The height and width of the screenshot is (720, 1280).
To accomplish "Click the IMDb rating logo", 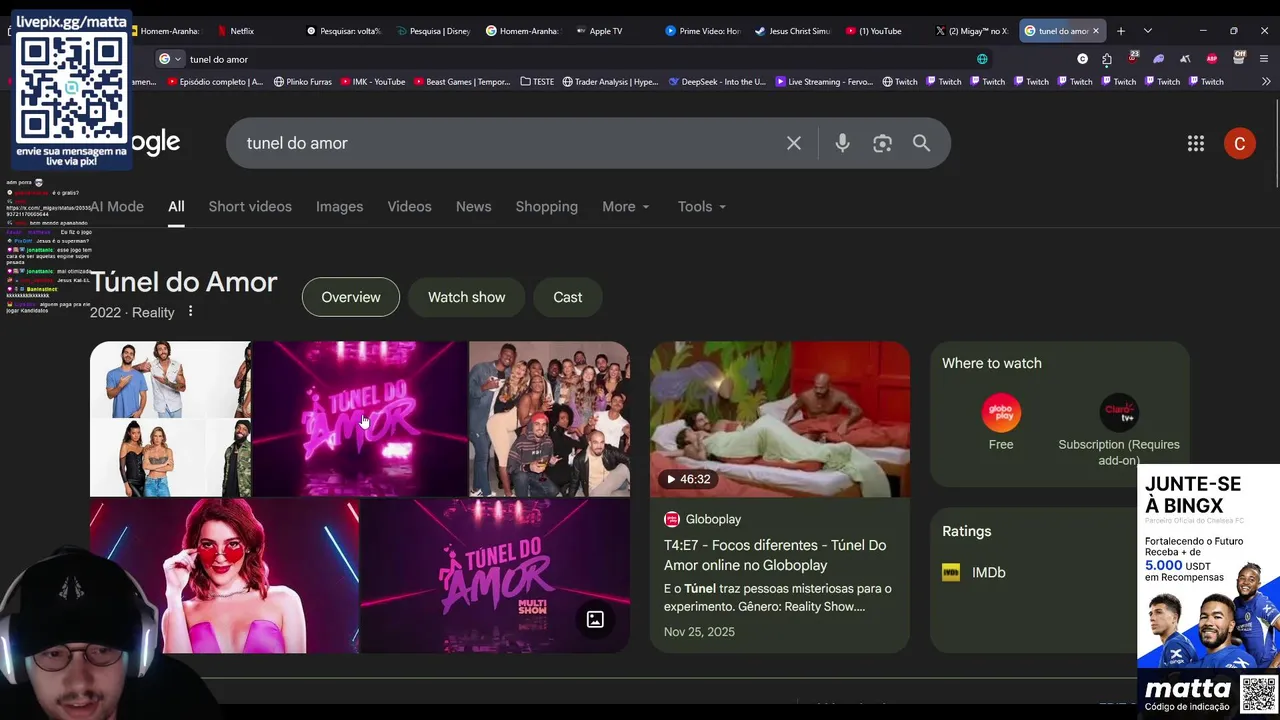I will pos(951,572).
